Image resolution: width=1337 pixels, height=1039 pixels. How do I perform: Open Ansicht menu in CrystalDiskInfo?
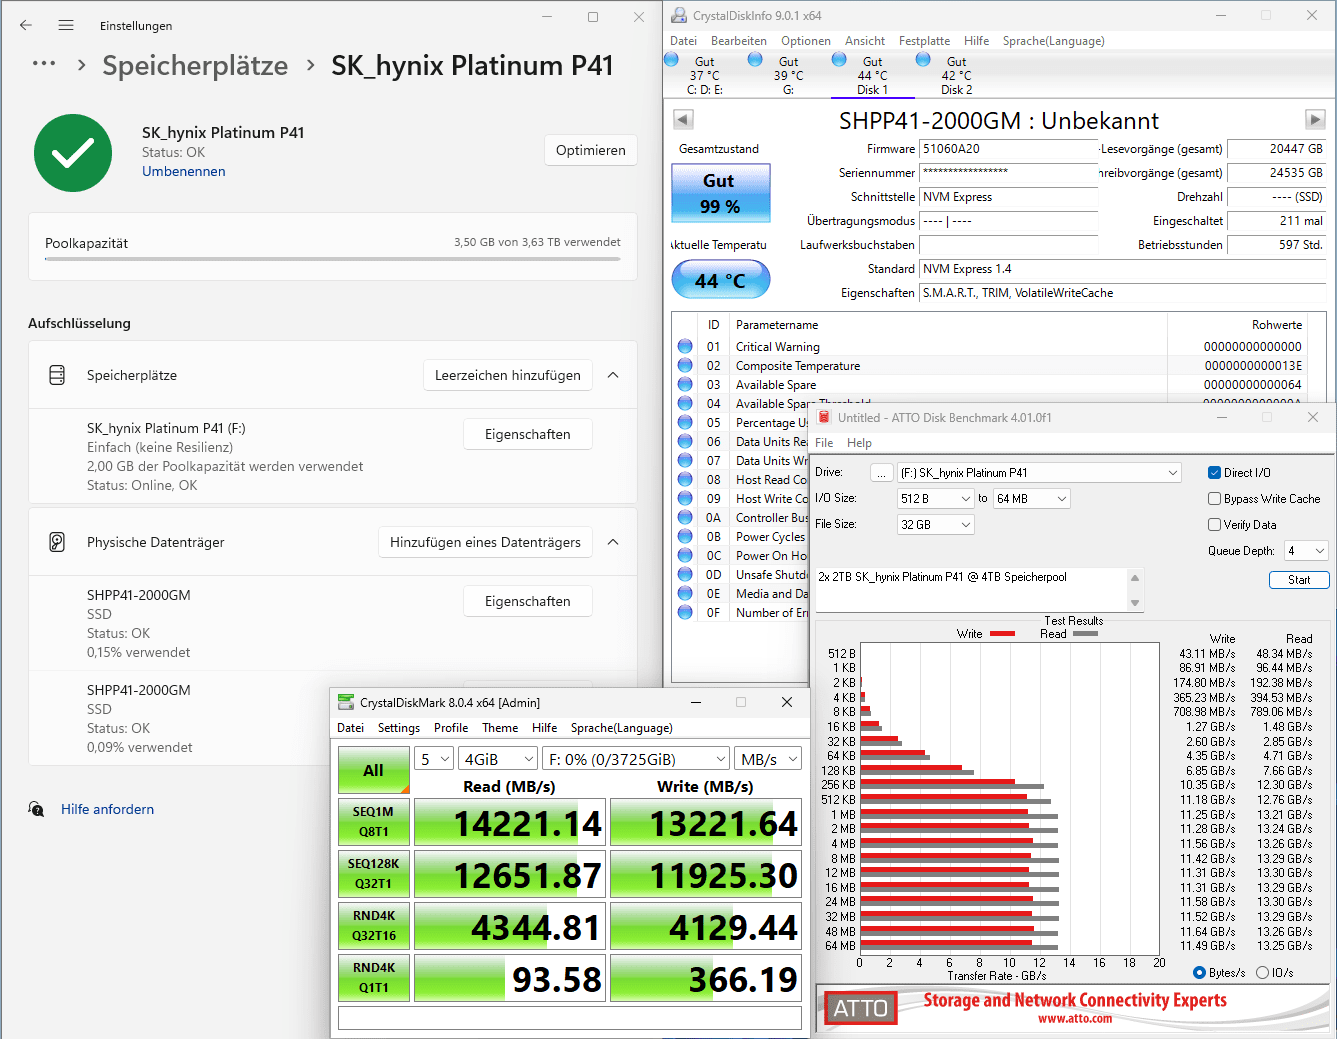(865, 41)
